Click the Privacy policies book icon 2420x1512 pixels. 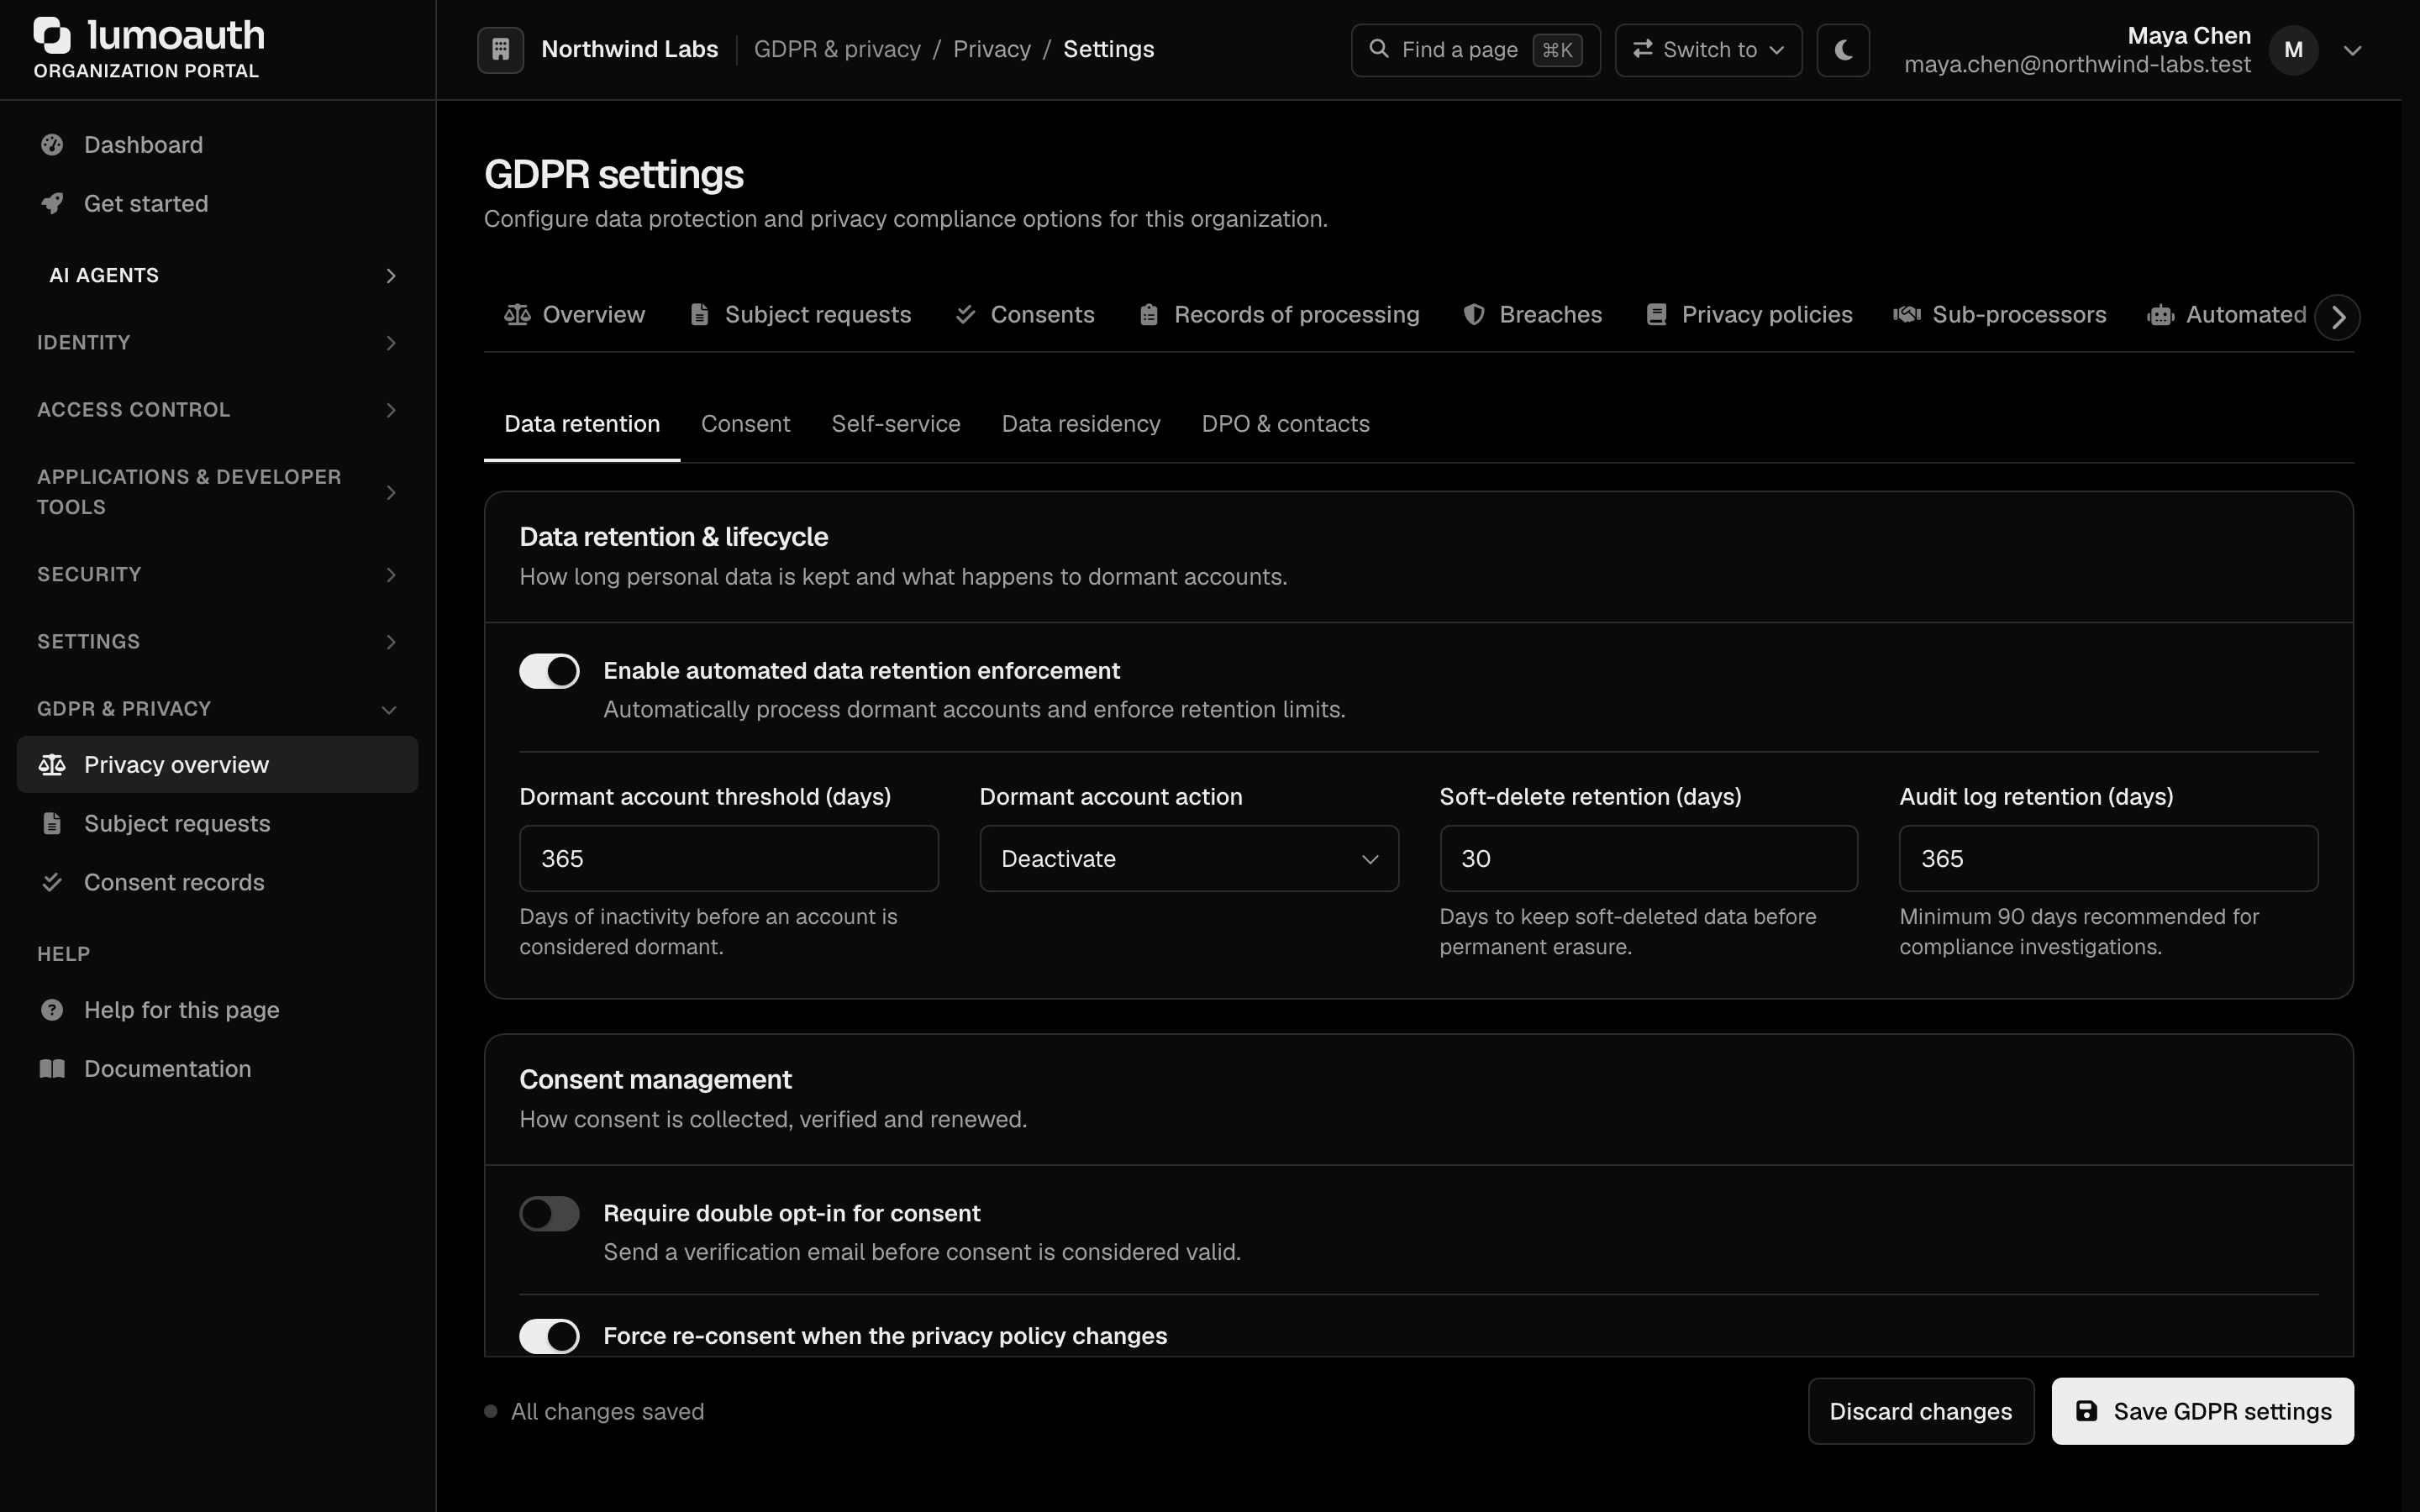pyautogui.click(x=1657, y=315)
